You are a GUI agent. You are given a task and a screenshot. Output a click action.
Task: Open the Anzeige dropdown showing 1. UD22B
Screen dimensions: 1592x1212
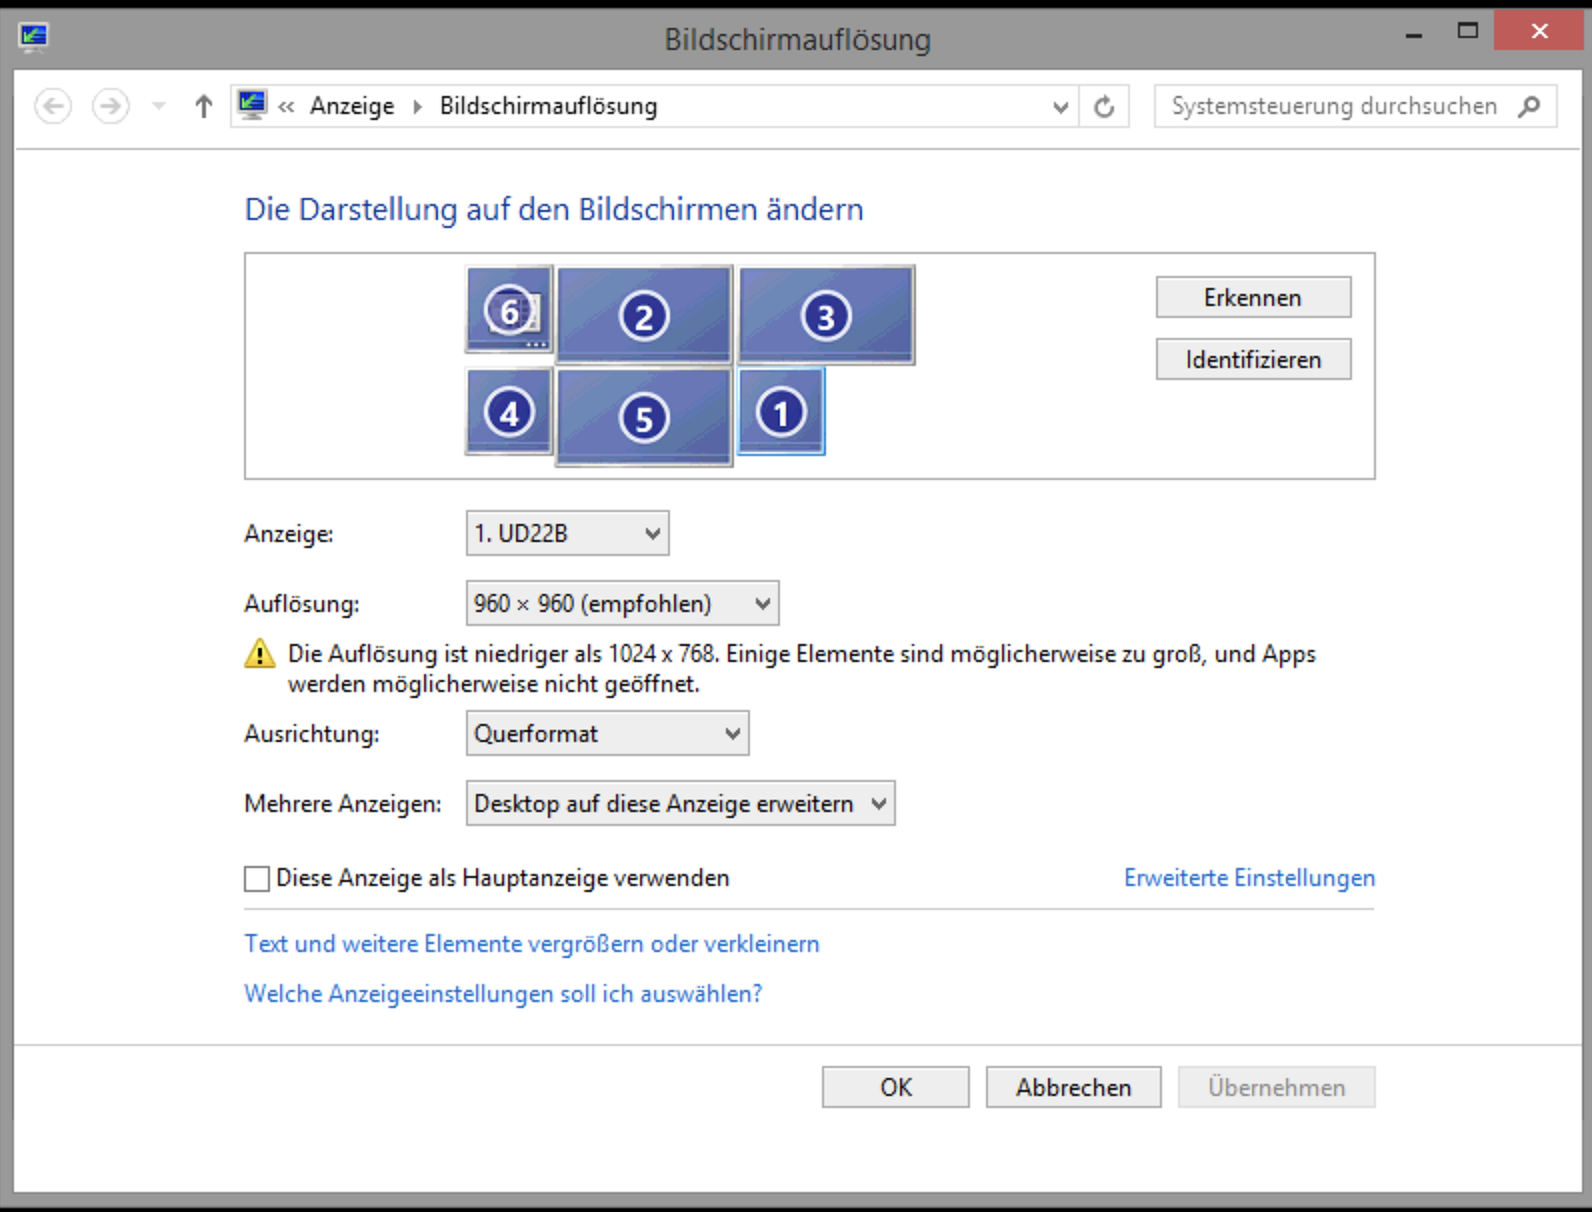click(567, 533)
